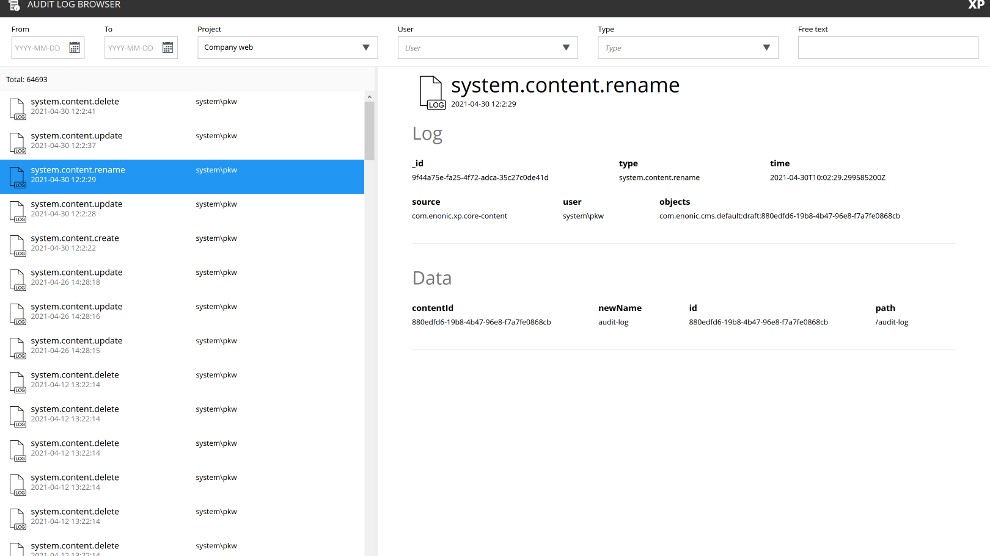Click the Audit Log Browser app icon
The image size is (990, 556).
tap(14, 5)
